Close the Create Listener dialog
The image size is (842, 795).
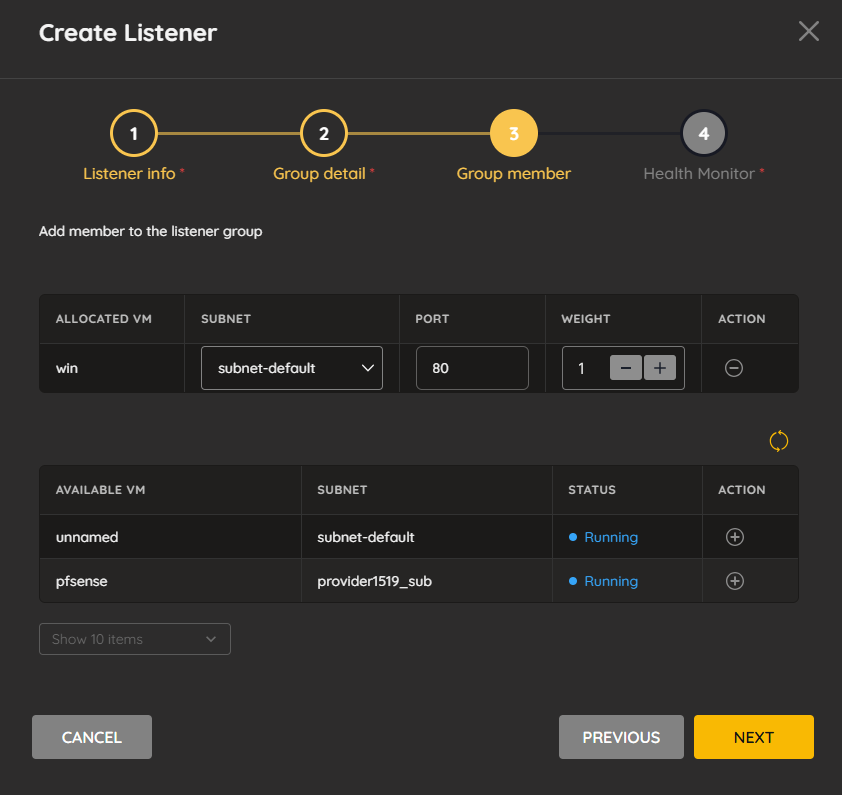pyautogui.click(x=808, y=31)
